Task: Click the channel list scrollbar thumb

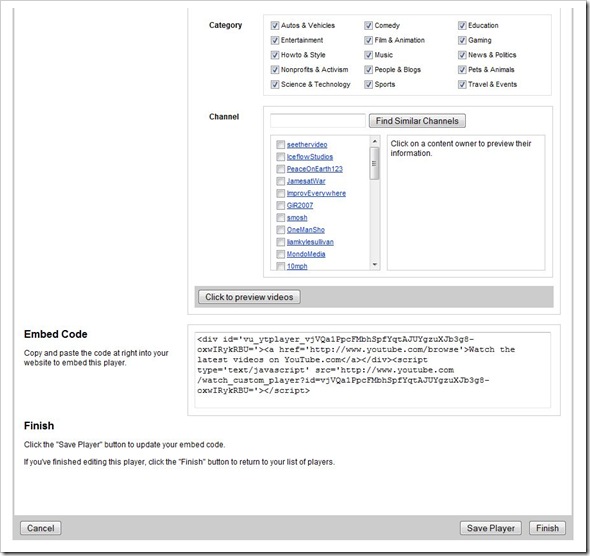Action: click(374, 164)
